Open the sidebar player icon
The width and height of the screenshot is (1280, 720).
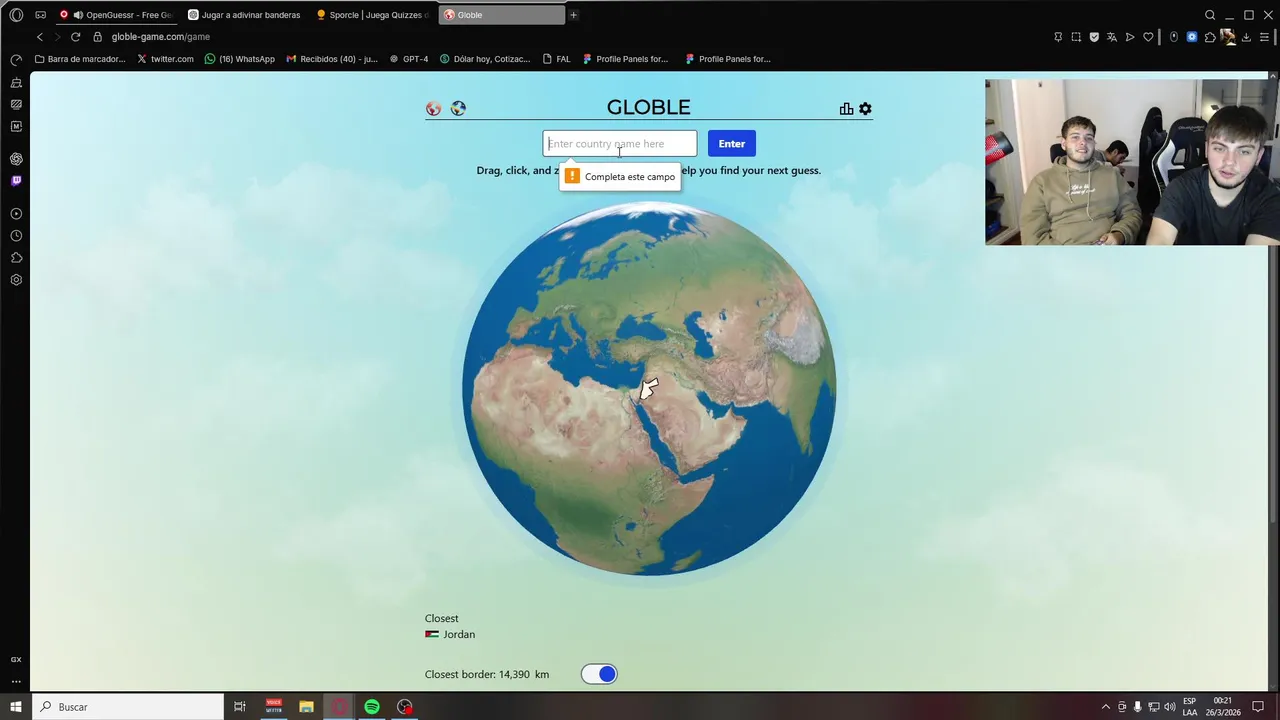click(16, 214)
